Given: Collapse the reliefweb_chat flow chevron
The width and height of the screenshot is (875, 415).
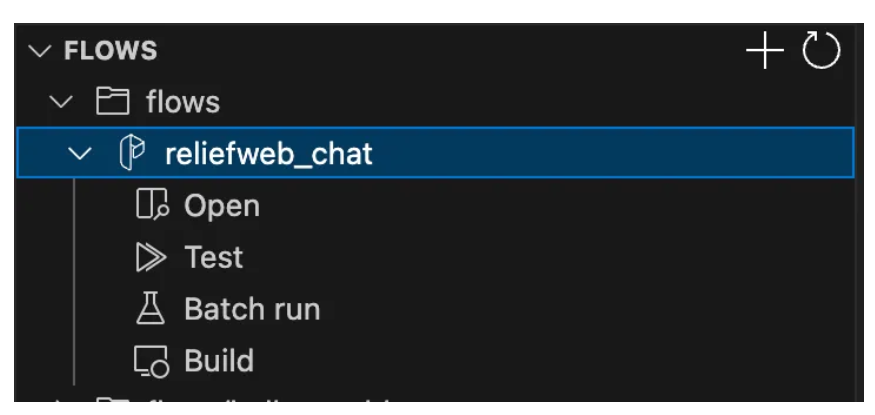Looking at the screenshot, I should tap(80, 153).
